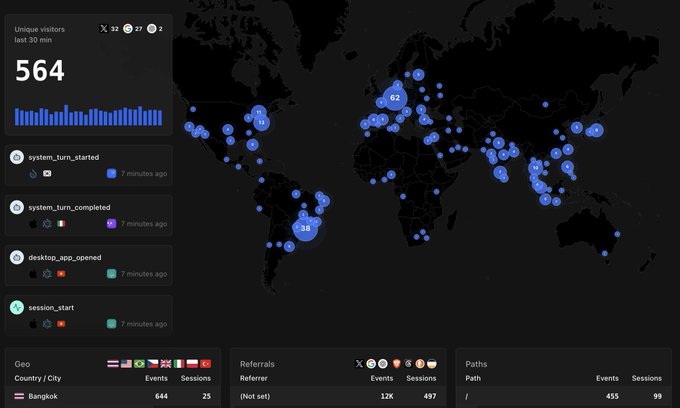The height and width of the screenshot is (408, 680).
Task: Click the UK flag in Geo header
Action: 166,363
